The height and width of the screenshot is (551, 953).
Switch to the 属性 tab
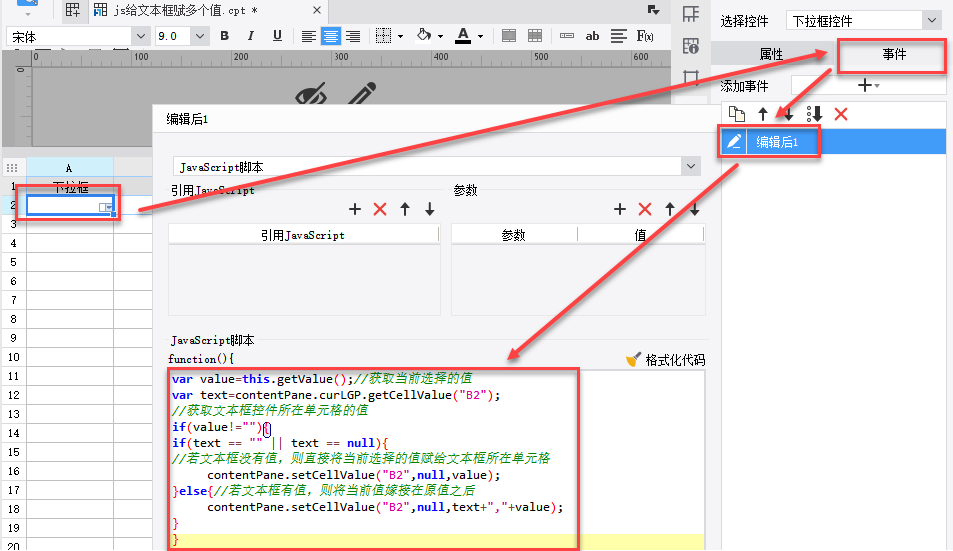tap(771, 54)
